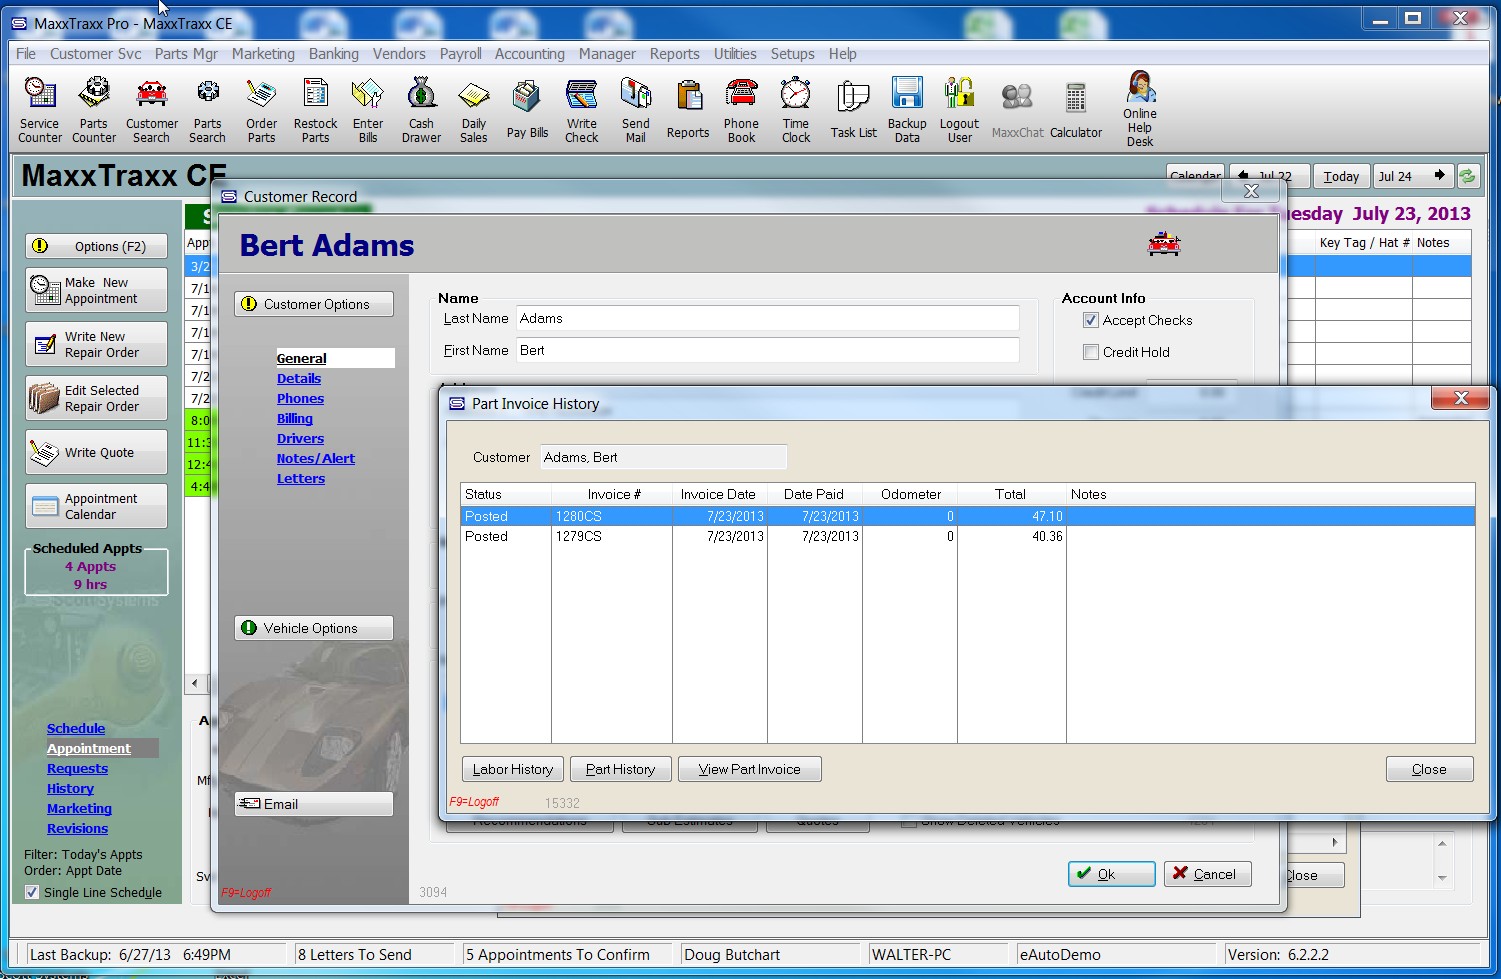Select the Billing link

(295, 418)
